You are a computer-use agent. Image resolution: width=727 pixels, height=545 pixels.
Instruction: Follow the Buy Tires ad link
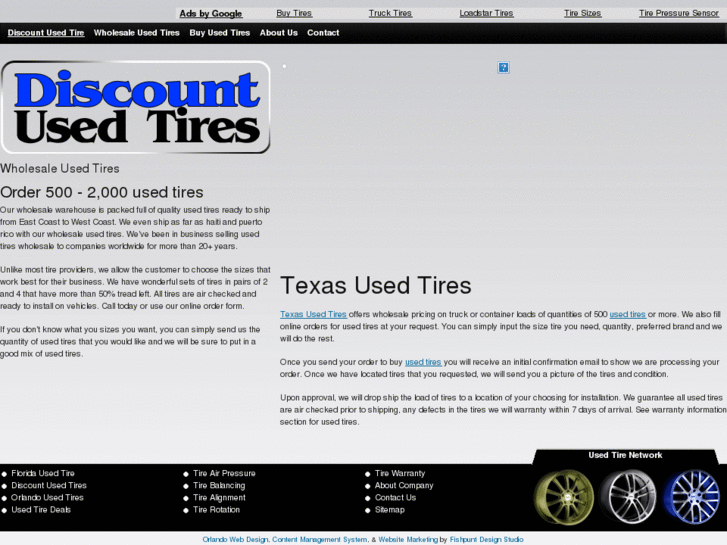(x=294, y=13)
